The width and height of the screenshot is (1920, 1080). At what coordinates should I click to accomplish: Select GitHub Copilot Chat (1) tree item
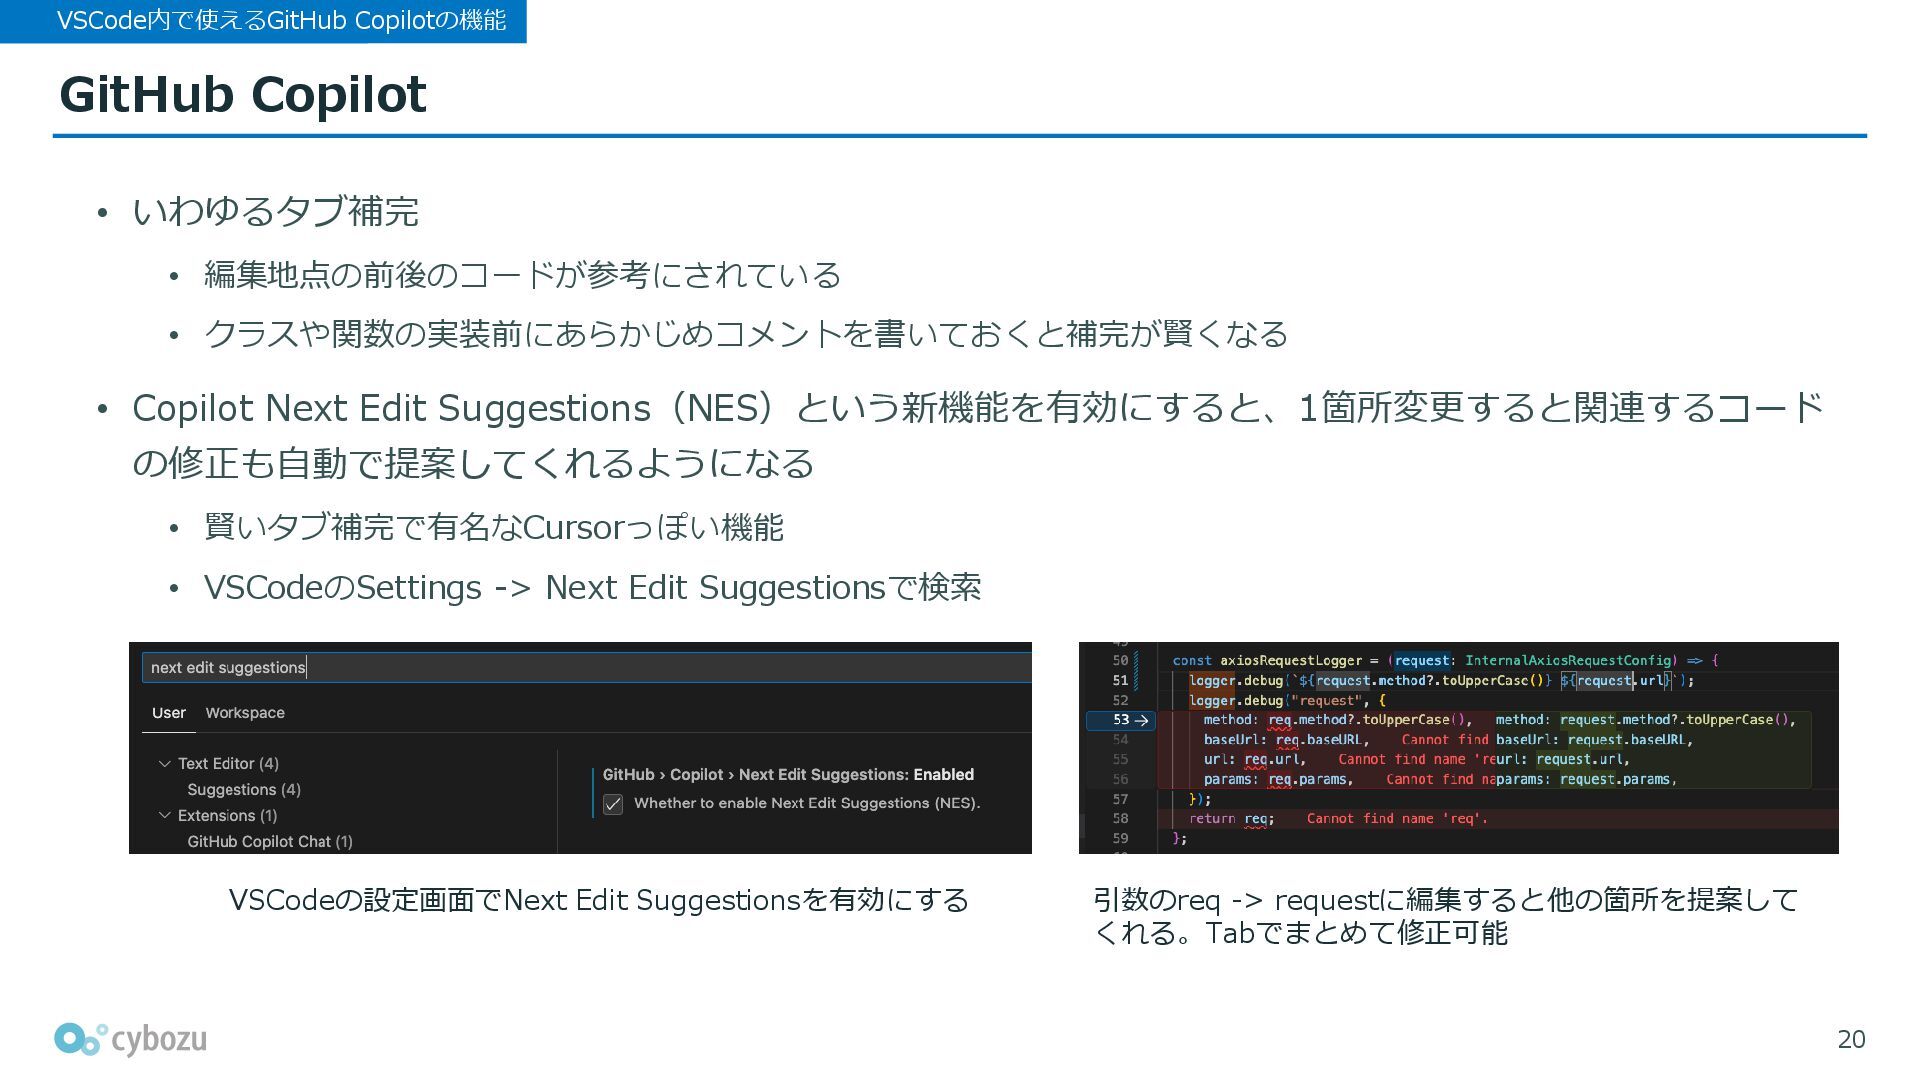point(270,842)
